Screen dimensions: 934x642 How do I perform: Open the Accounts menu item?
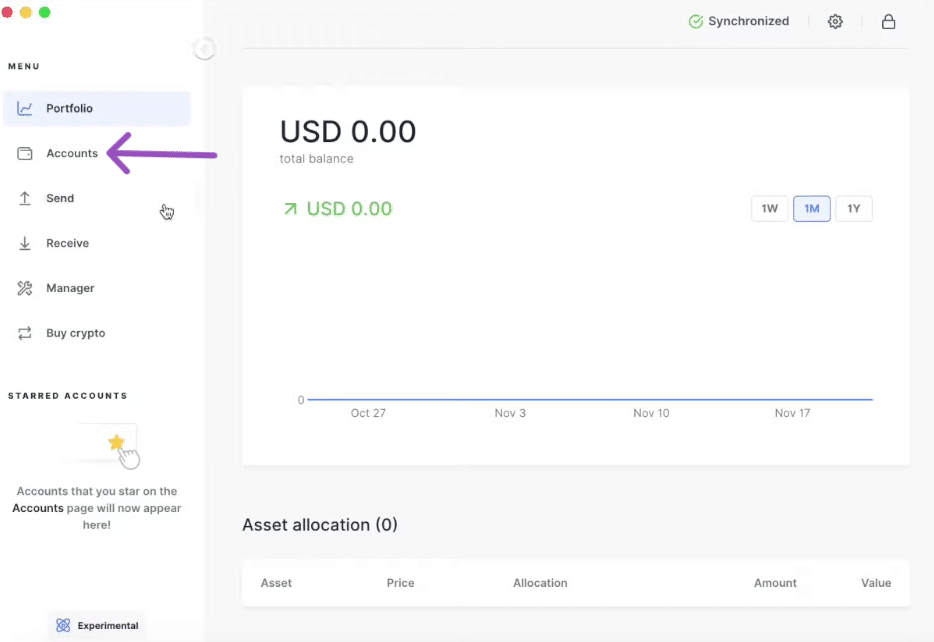point(72,154)
